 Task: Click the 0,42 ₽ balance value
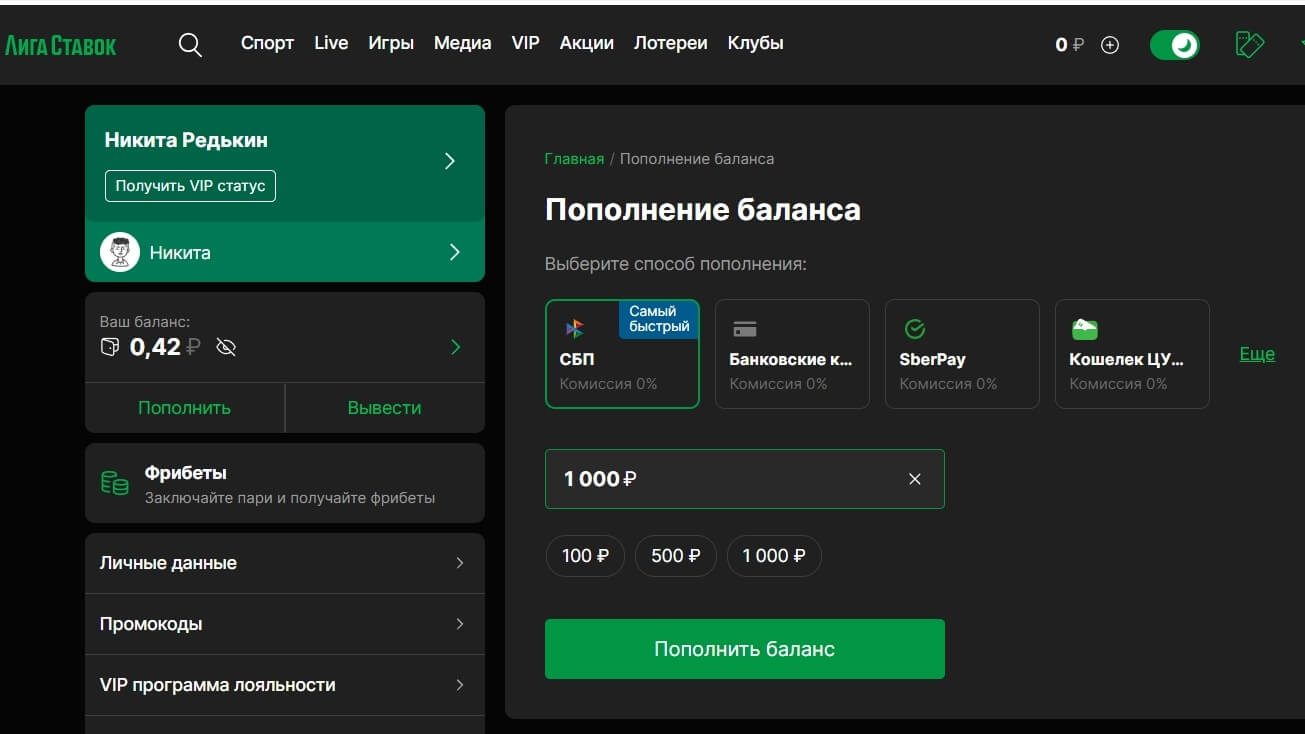(165, 347)
